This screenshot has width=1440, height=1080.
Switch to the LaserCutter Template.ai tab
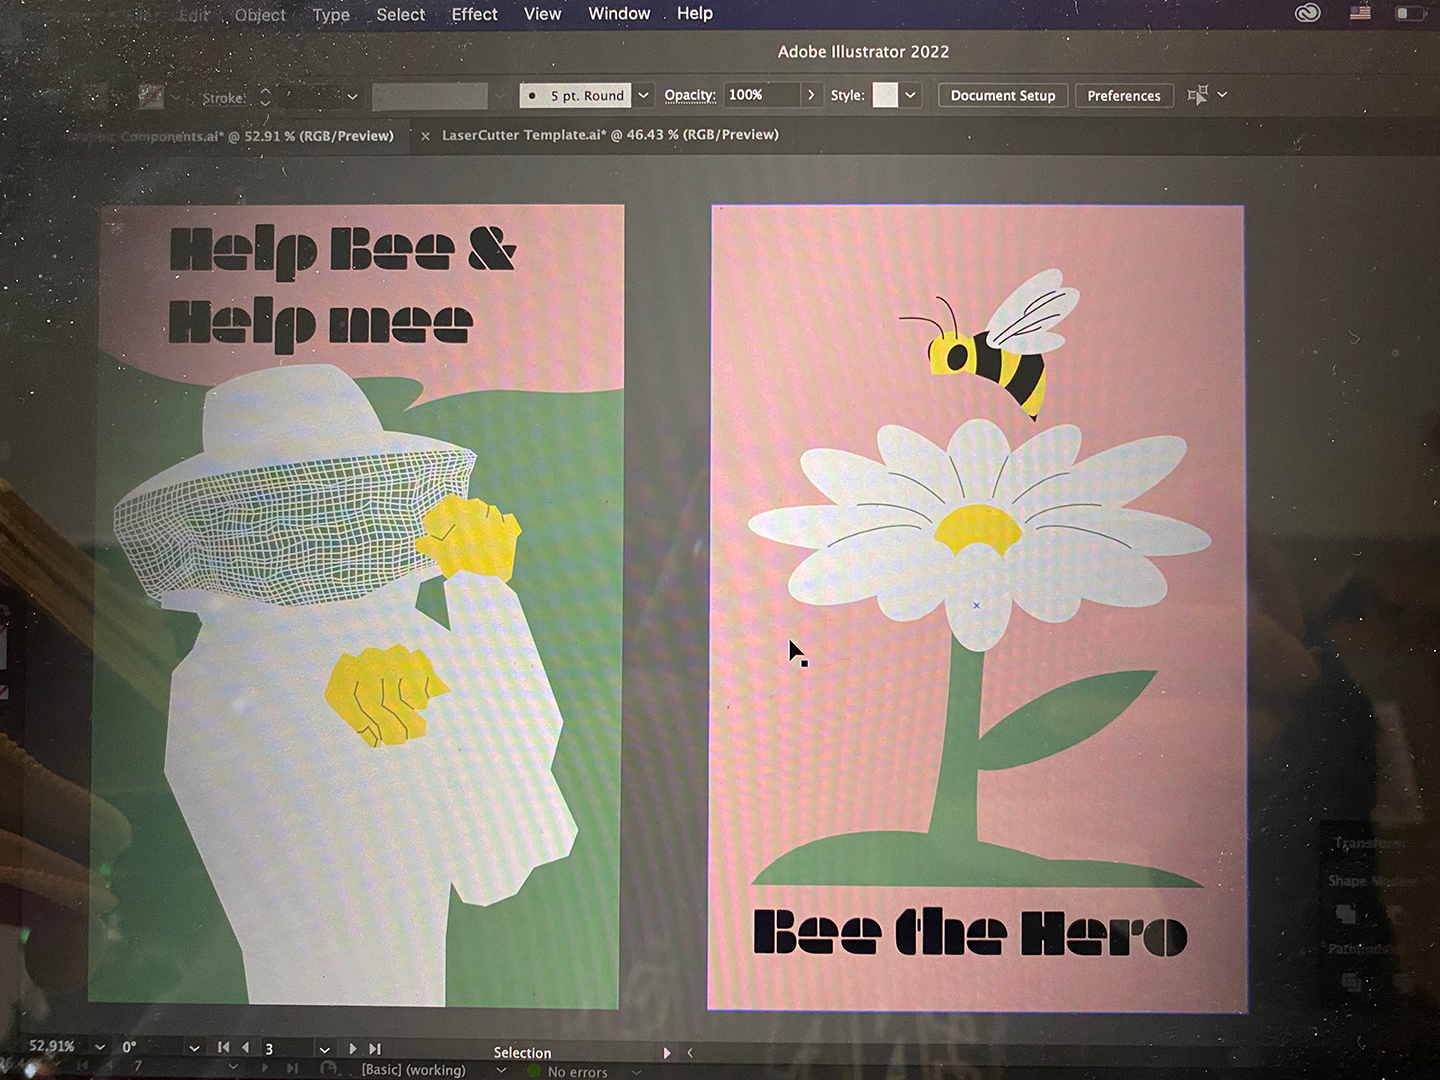(x=609, y=135)
